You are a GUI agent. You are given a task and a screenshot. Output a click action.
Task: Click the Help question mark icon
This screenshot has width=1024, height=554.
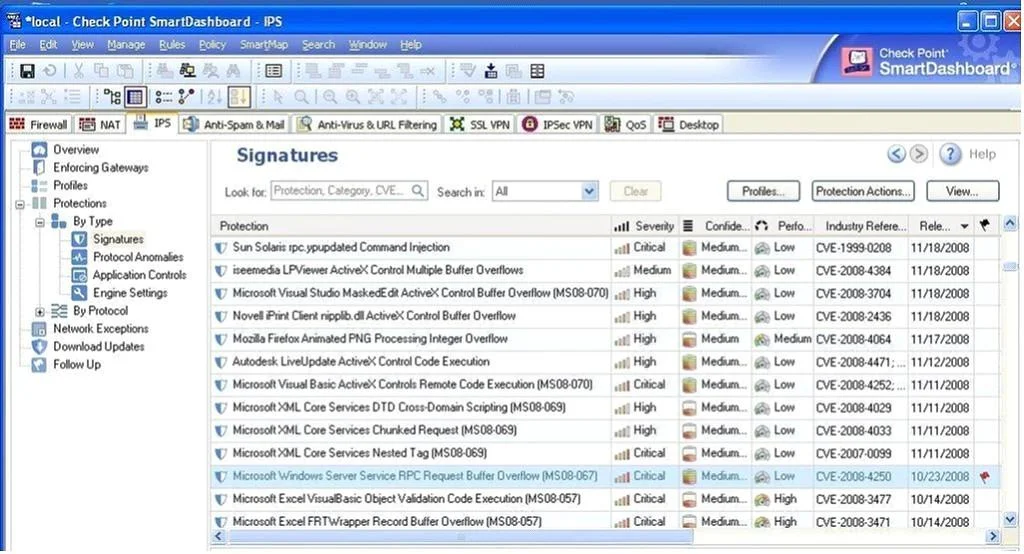coord(950,155)
